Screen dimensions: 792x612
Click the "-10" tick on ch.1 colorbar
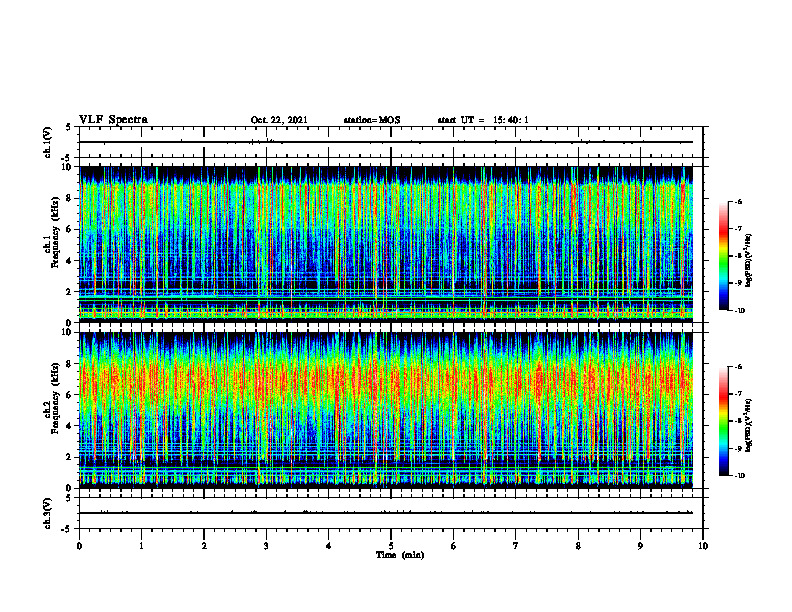[x=740, y=311]
